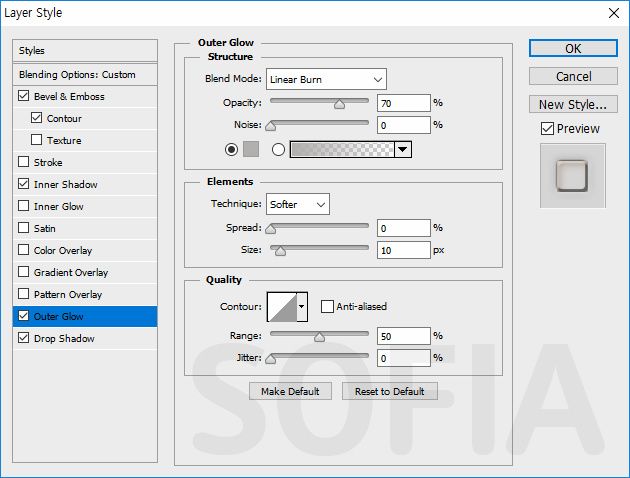The image size is (630, 478).
Task: Click the style preview thumbnail
Action: [573, 176]
